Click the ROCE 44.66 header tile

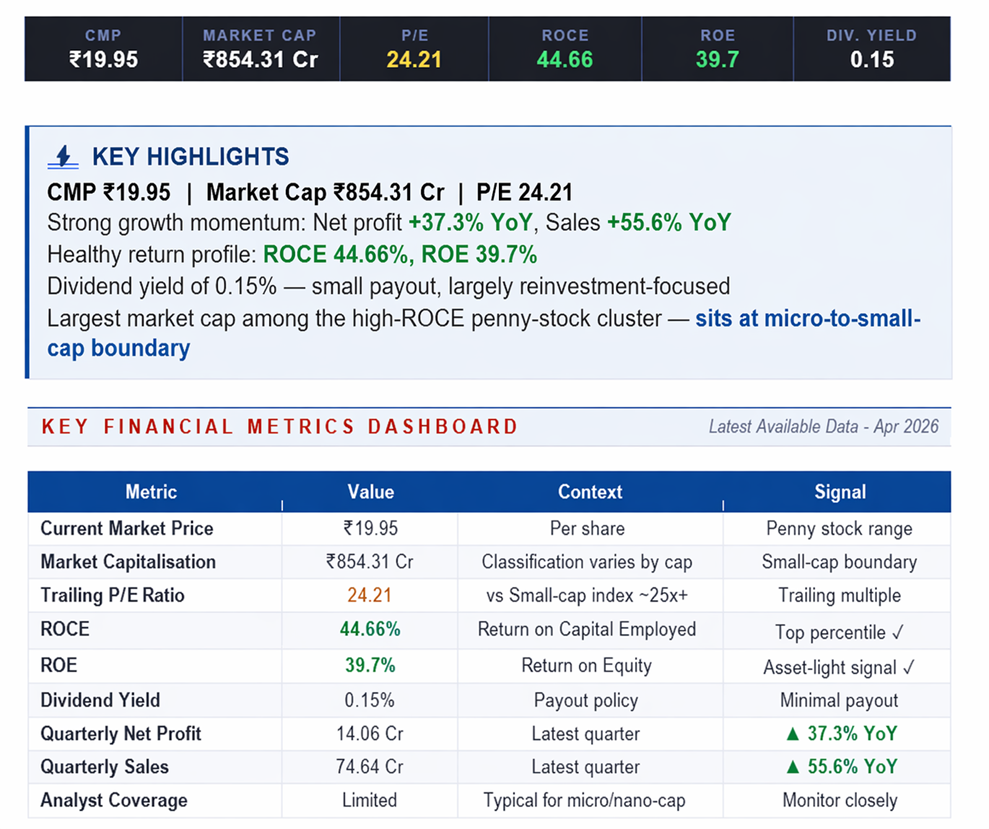565,48
